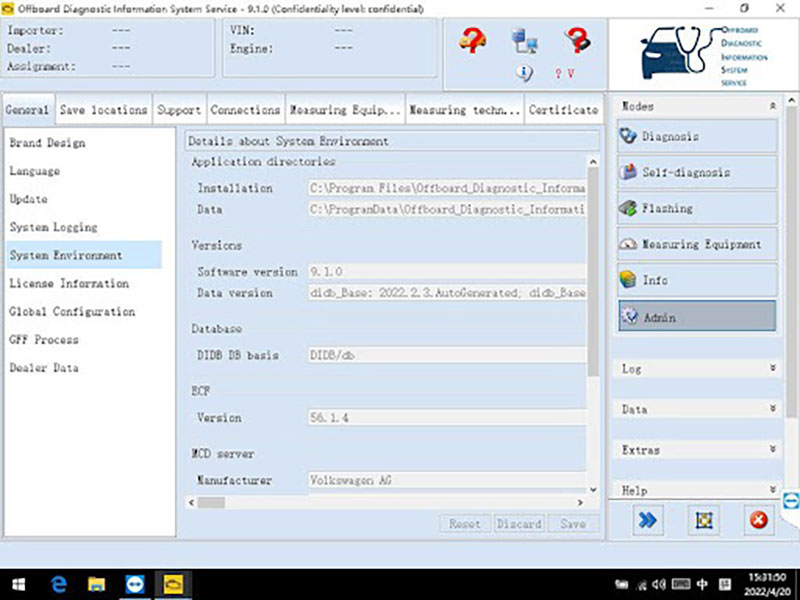The image size is (800, 600).
Task: Click the details scroll-up arrow
Action: tap(593, 162)
